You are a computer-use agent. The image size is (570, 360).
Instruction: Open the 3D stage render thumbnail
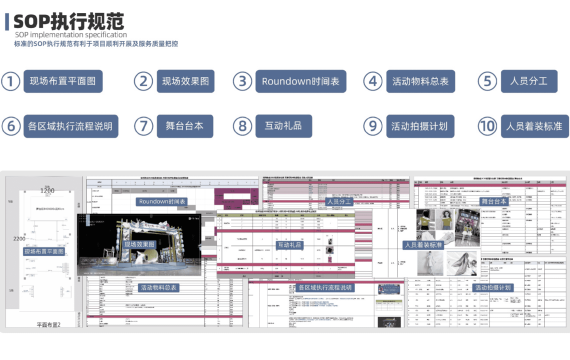pyautogui.click(x=139, y=244)
